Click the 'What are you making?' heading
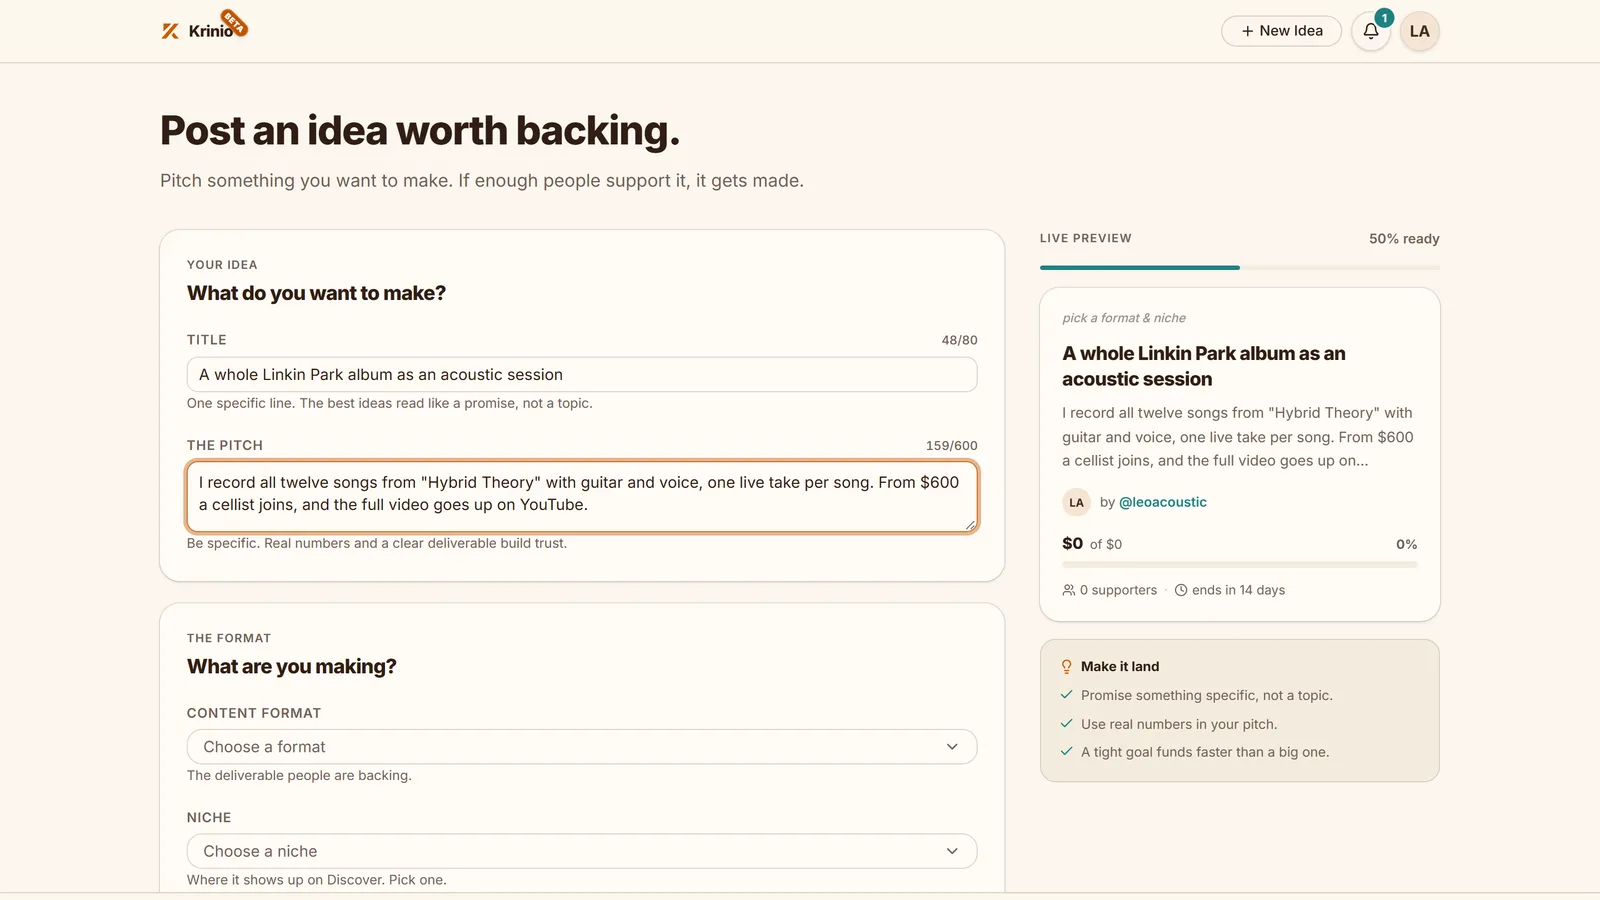 coord(292,667)
